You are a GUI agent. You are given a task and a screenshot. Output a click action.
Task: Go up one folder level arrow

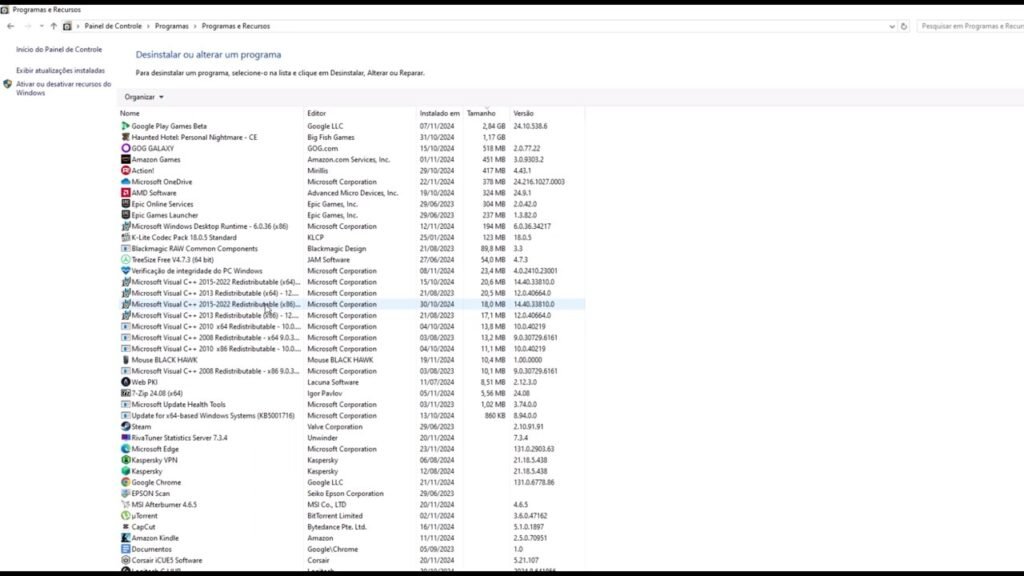click(x=54, y=26)
